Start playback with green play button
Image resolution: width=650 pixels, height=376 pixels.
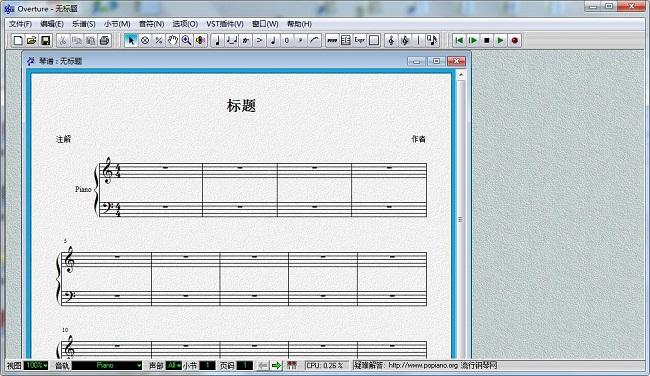coord(500,40)
